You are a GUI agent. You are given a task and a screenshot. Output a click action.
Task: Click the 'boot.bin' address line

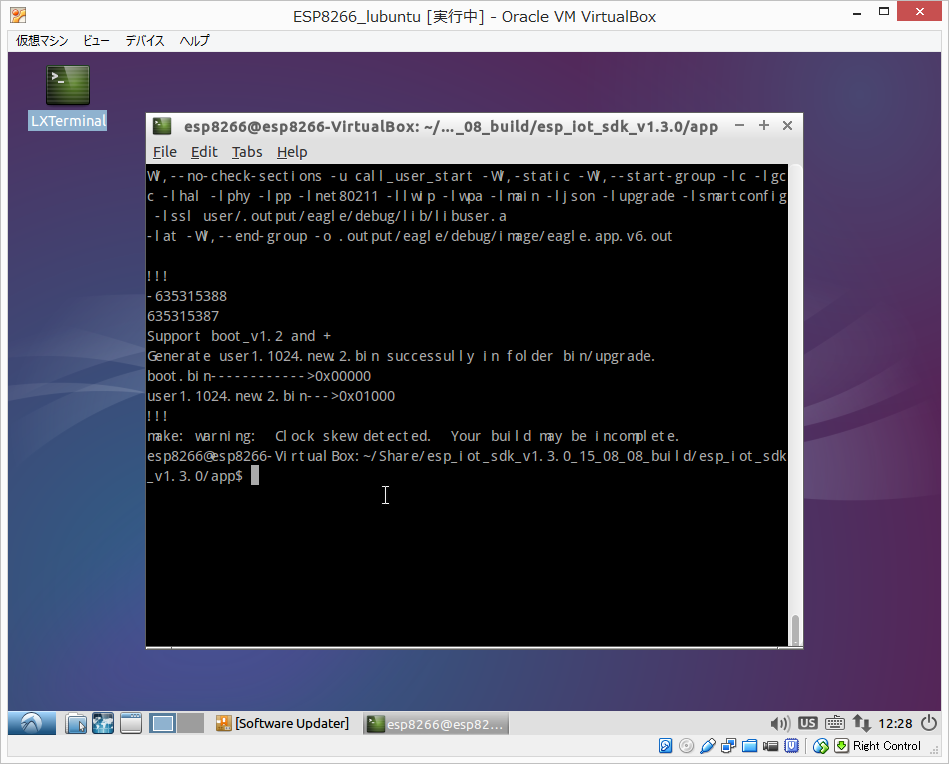(259, 376)
